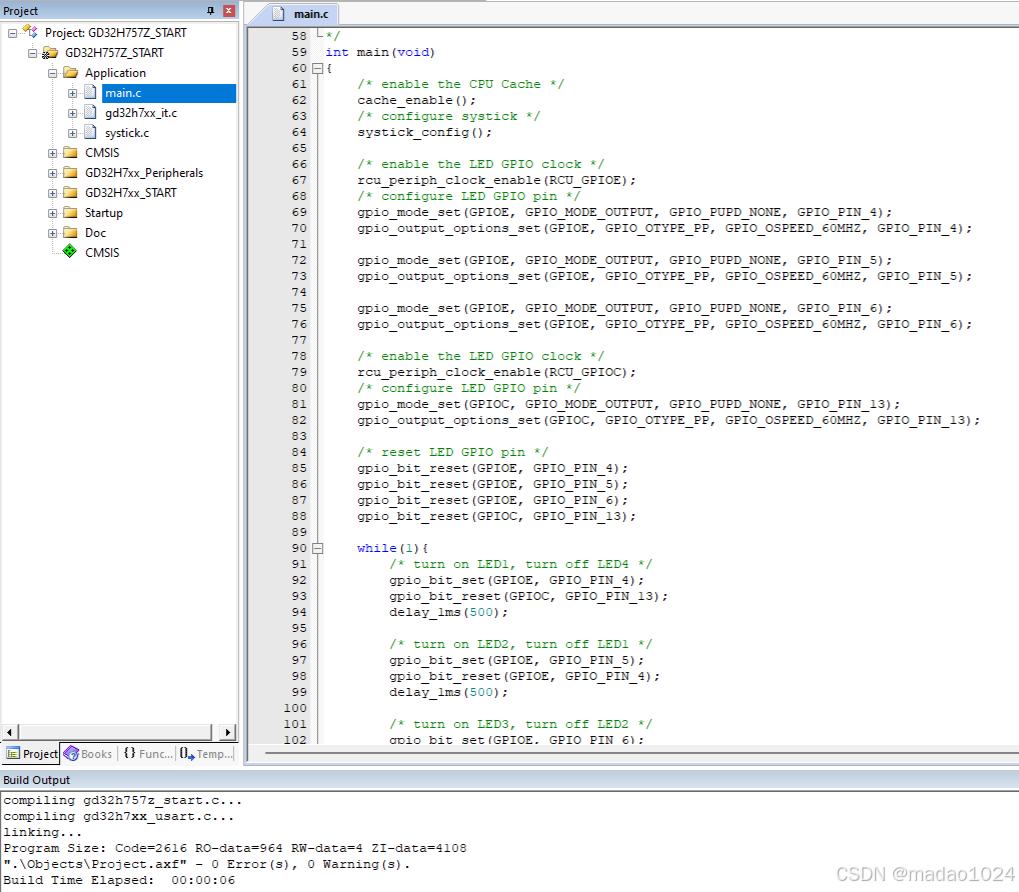Click the gd32h7xx_it.c file icon
Screen dimensions: 1019x892
pyautogui.click(x=90, y=112)
